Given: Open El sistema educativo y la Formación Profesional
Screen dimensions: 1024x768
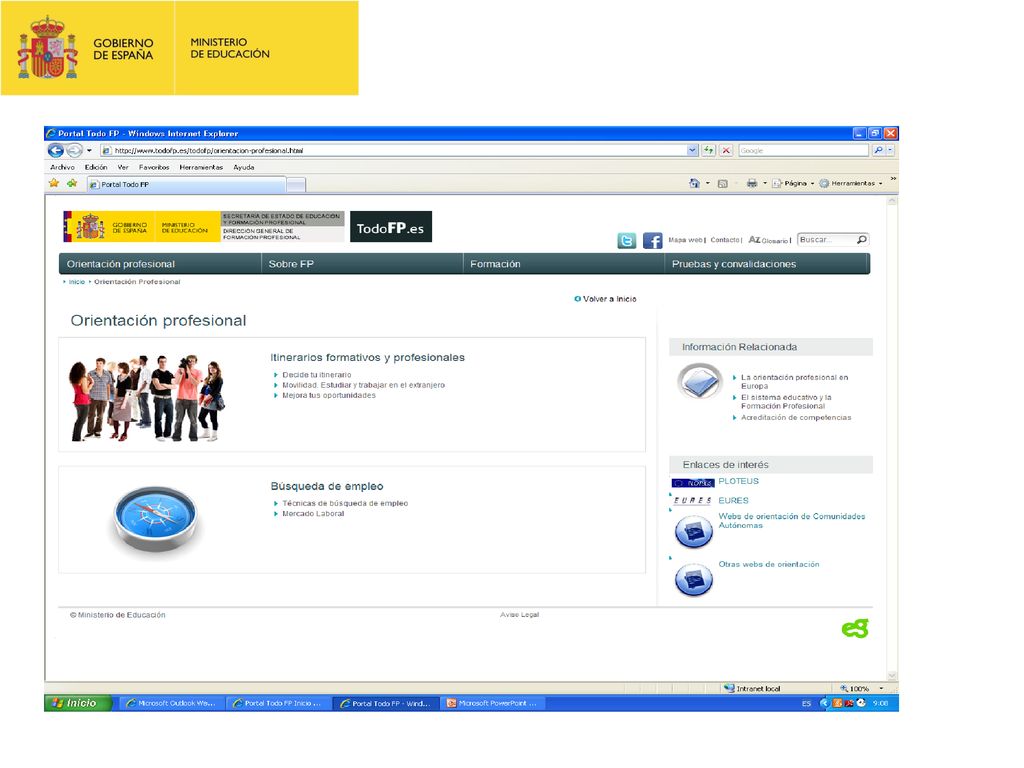Looking at the screenshot, I should click(x=786, y=402).
